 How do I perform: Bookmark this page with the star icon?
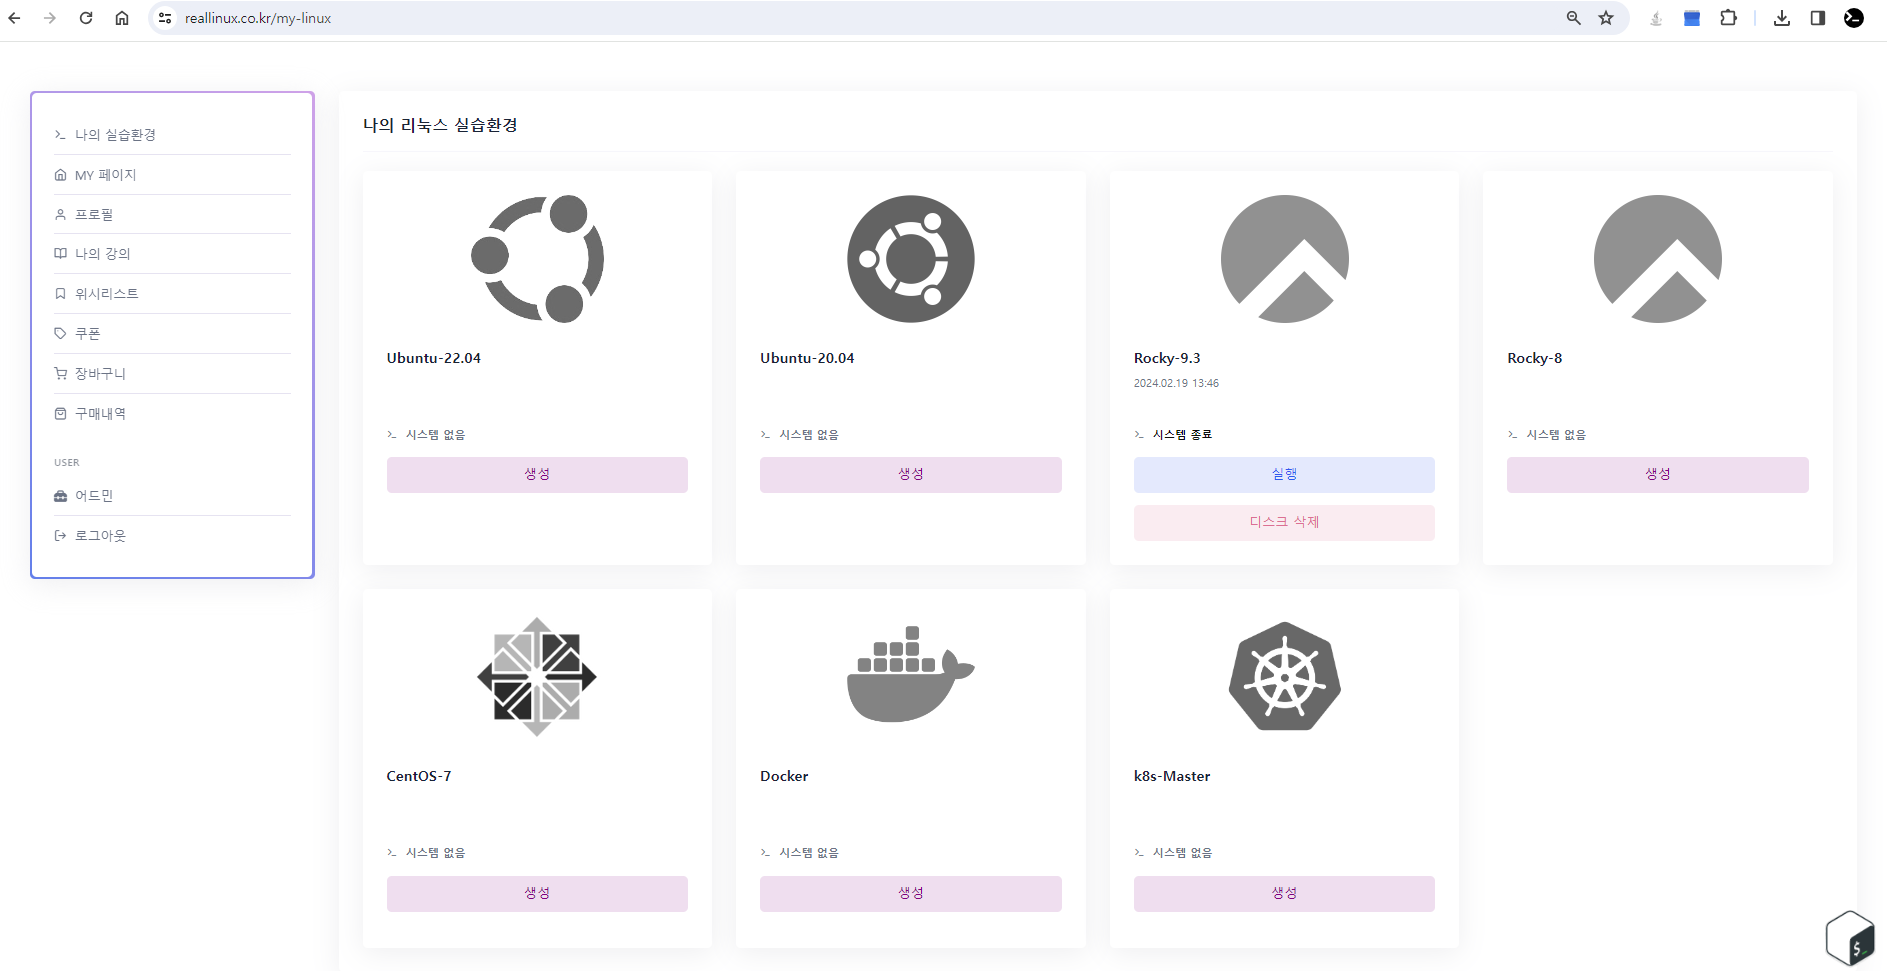pyautogui.click(x=1606, y=18)
